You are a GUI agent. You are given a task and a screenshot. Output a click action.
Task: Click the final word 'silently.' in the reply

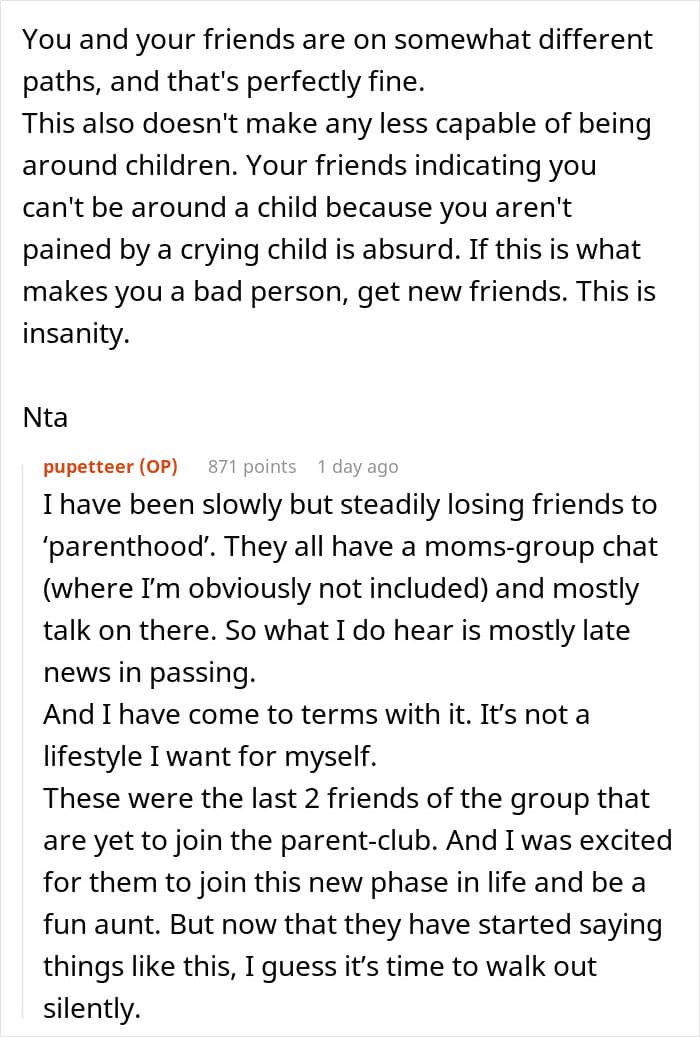point(92,1008)
